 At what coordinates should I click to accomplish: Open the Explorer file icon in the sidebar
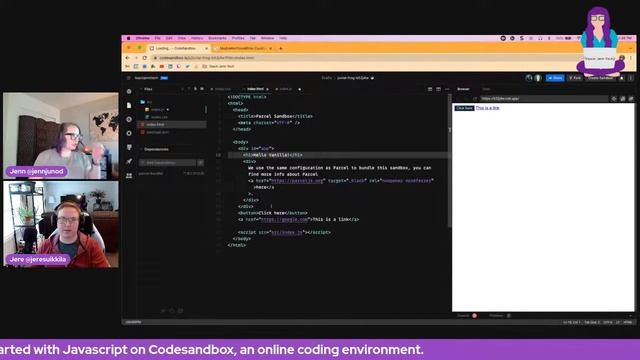(x=129, y=105)
